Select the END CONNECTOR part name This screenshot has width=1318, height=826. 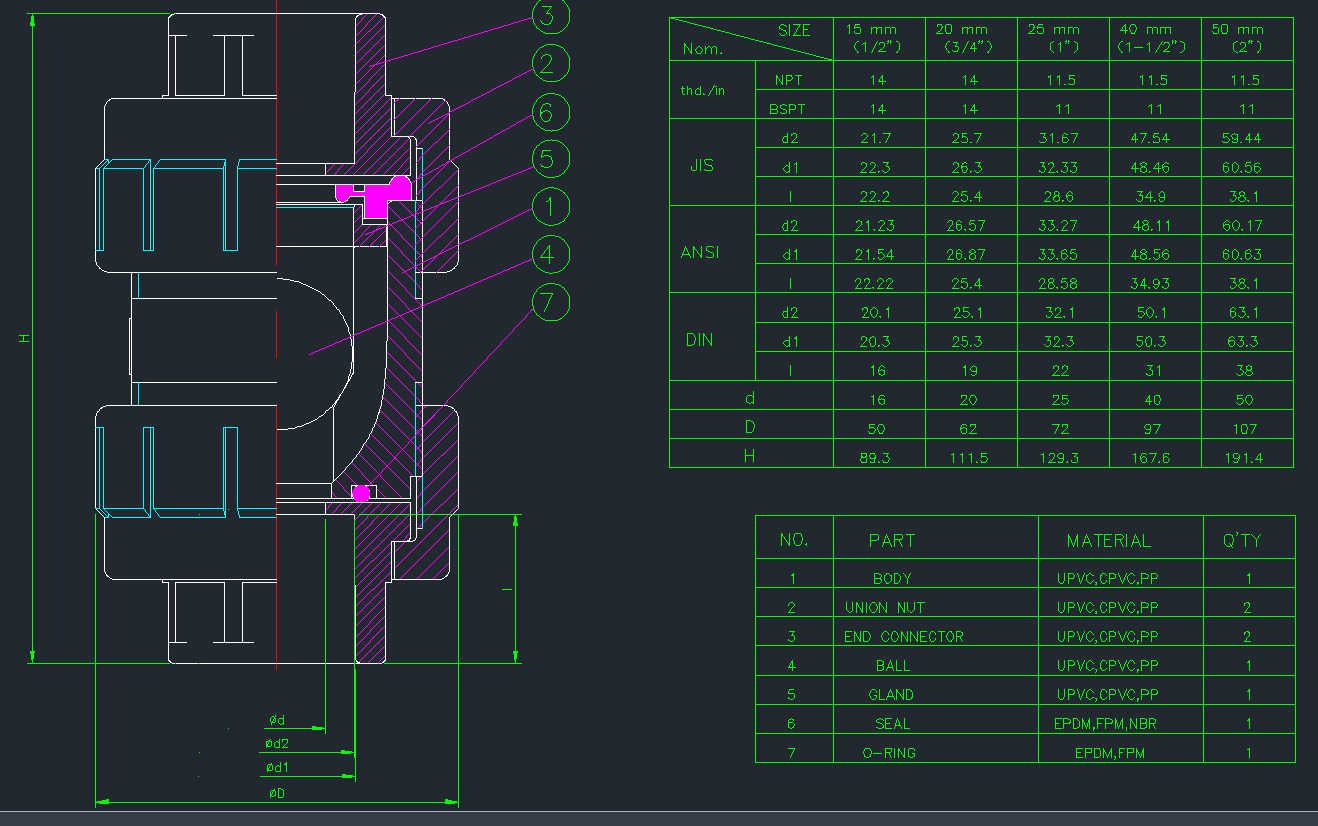(x=904, y=636)
